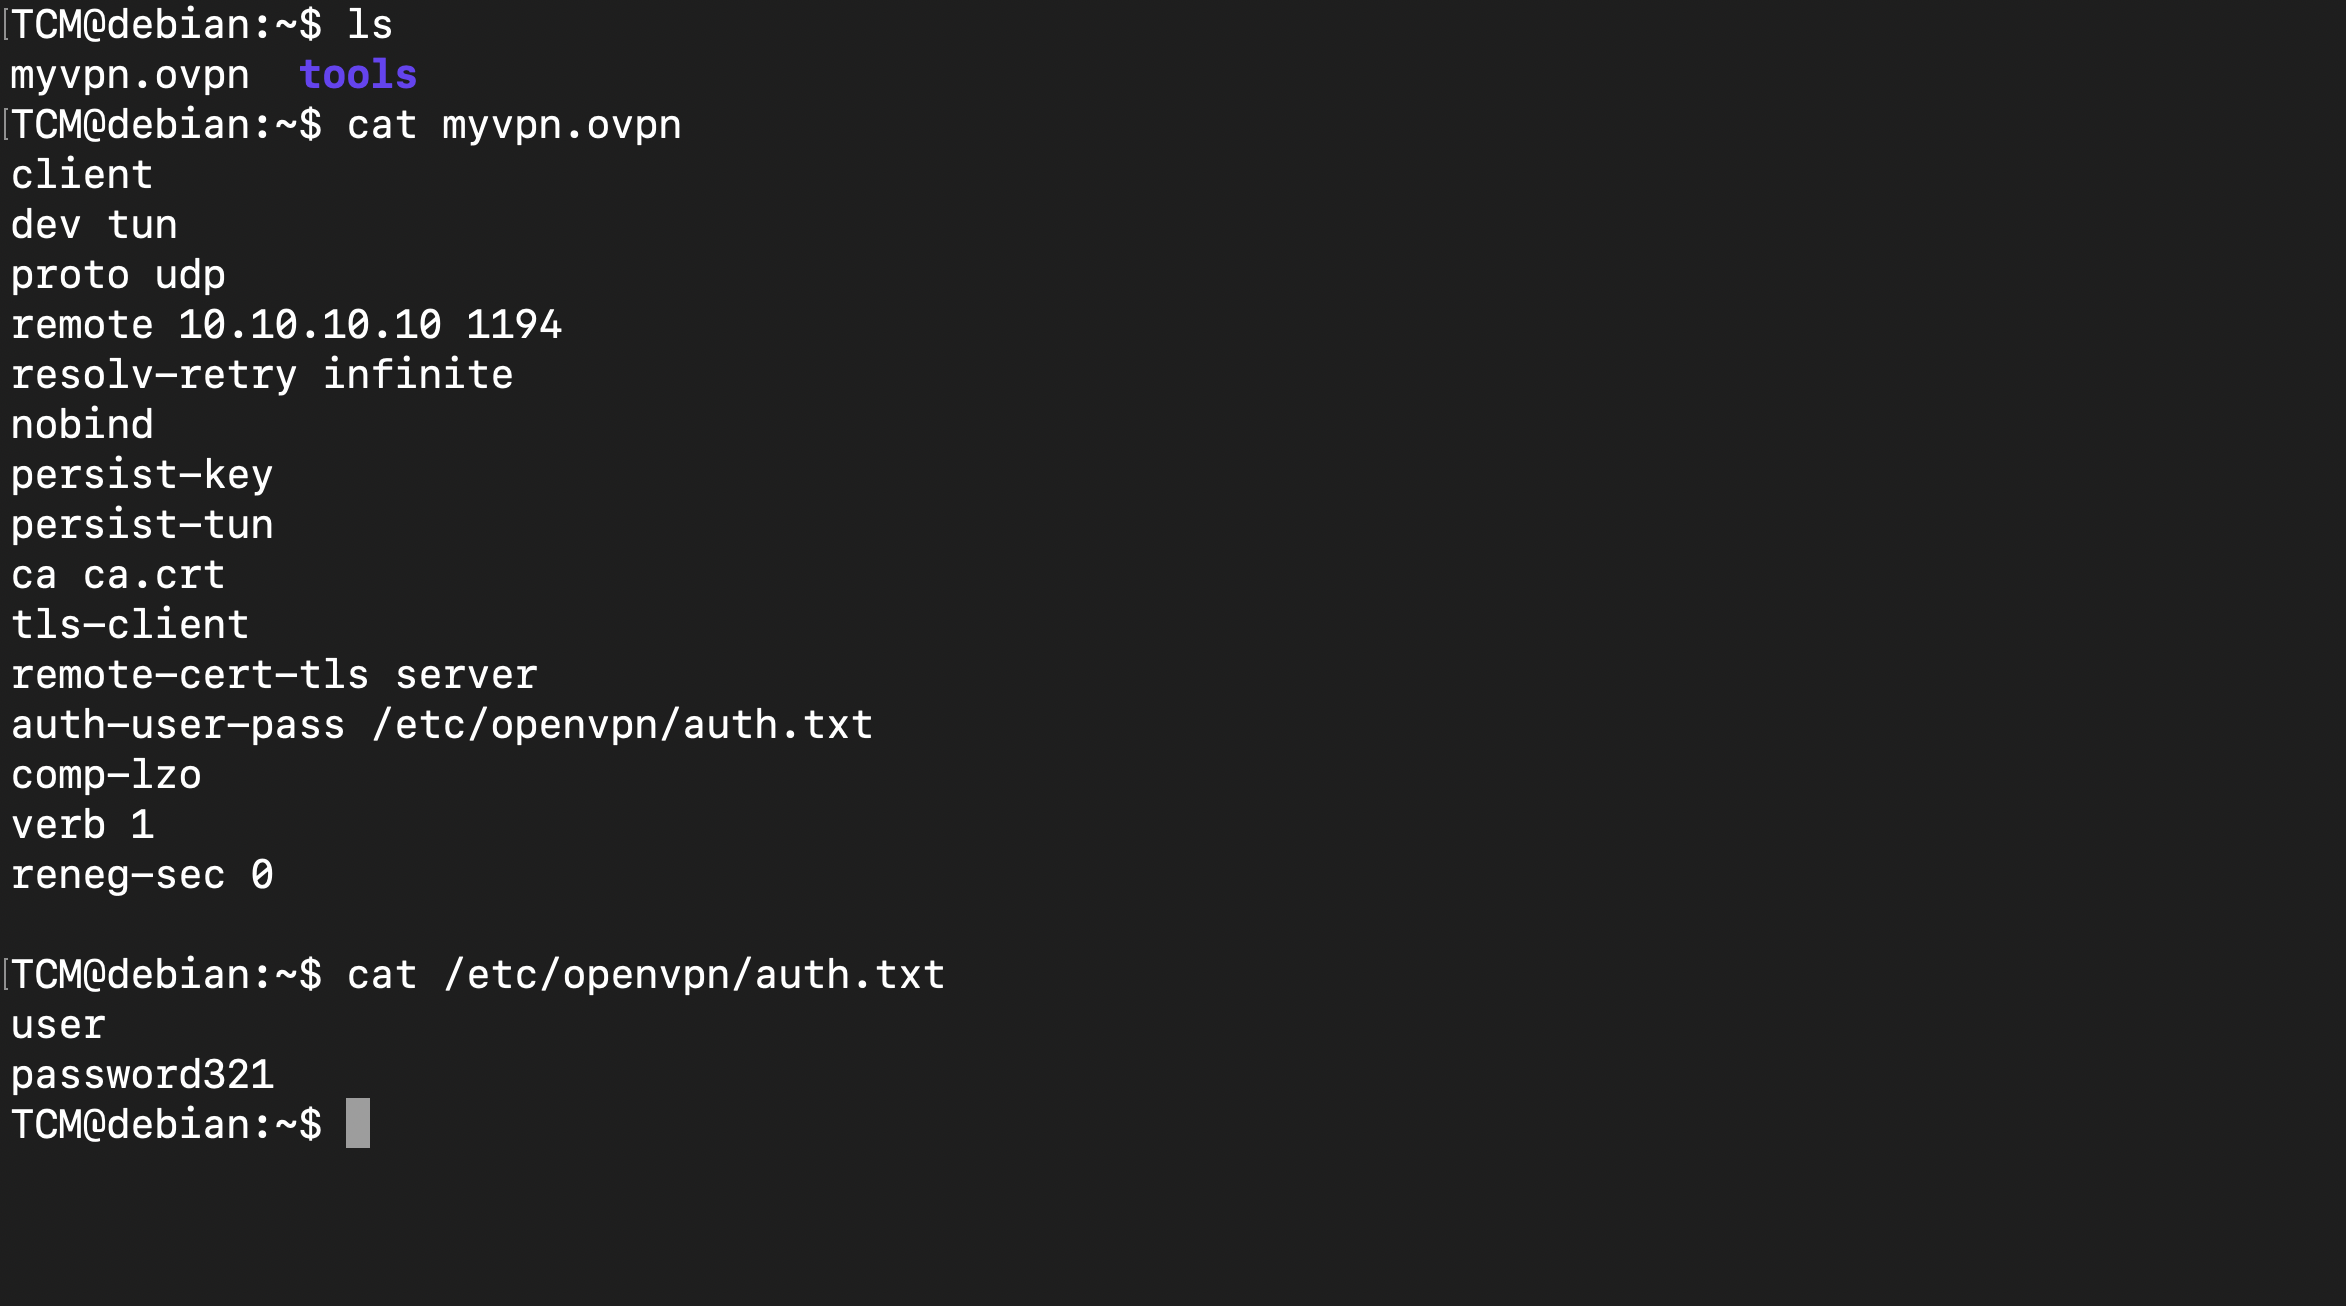Click the 'reneg-sec 0' line

[x=142, y=876]
